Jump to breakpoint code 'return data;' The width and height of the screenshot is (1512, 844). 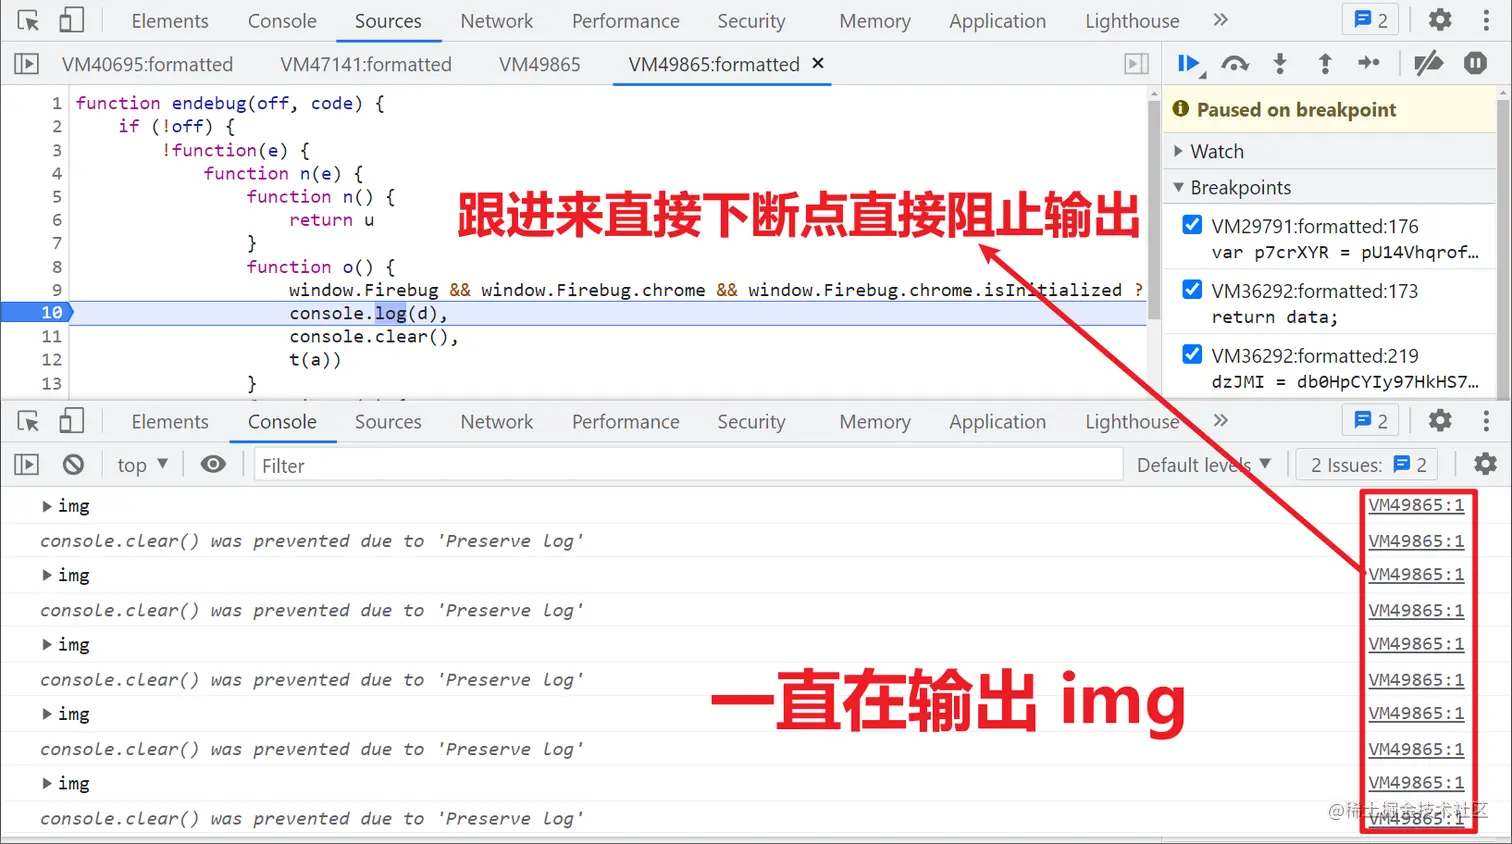(1274, 317)
